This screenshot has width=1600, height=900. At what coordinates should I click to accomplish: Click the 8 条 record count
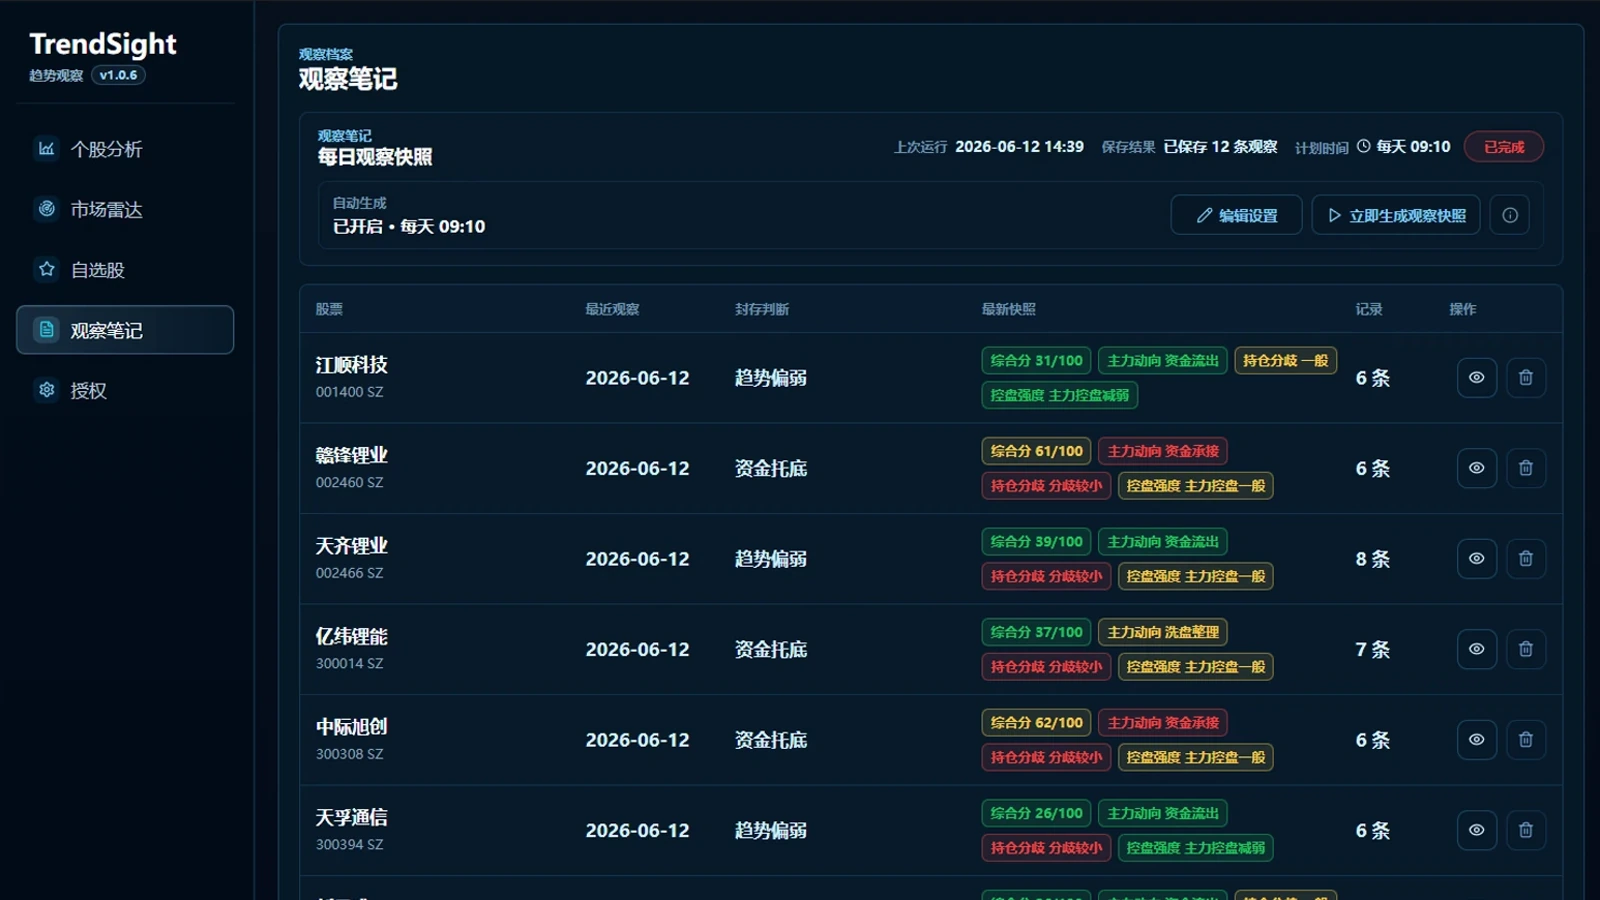tap(1373, 559)
